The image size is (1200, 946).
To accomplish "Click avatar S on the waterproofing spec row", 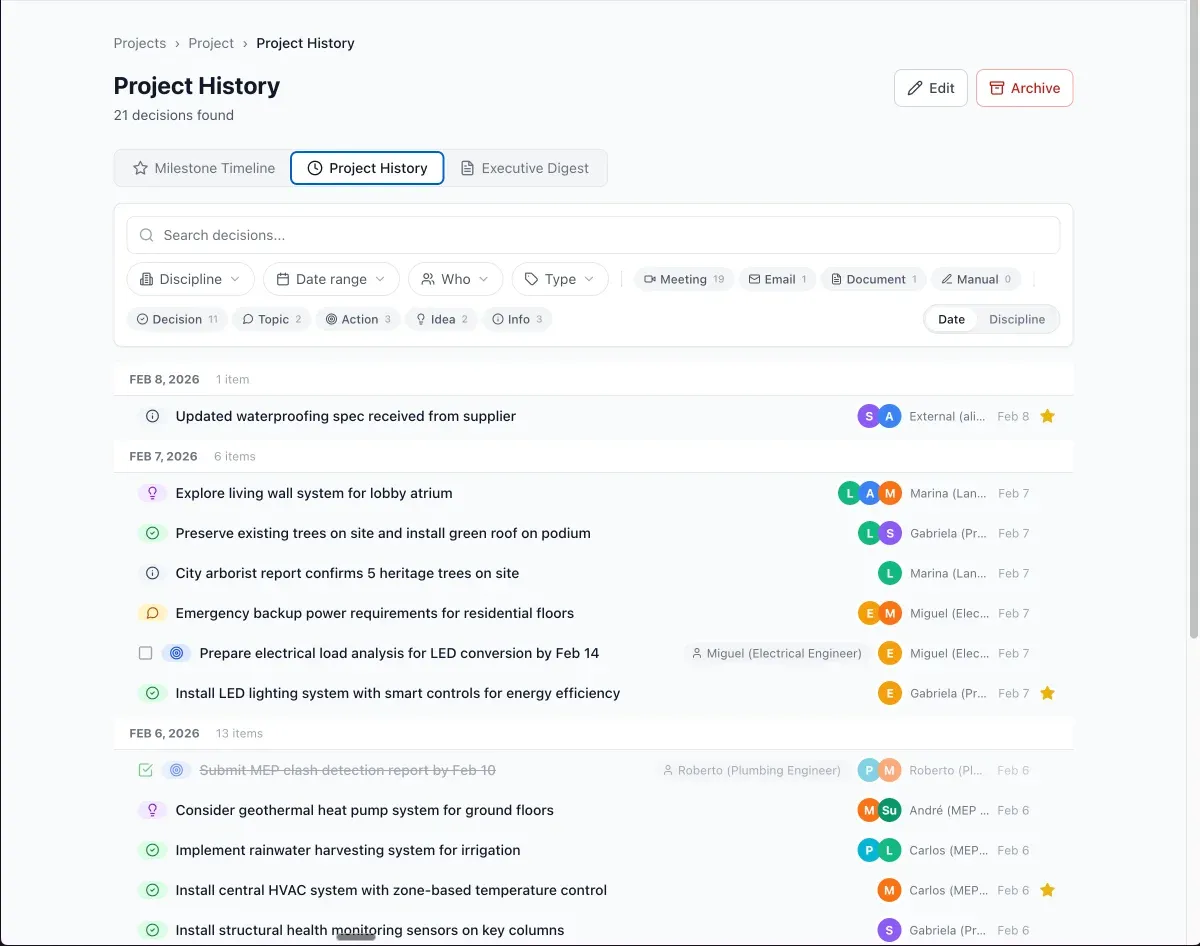I will click(x=869, y=416).
